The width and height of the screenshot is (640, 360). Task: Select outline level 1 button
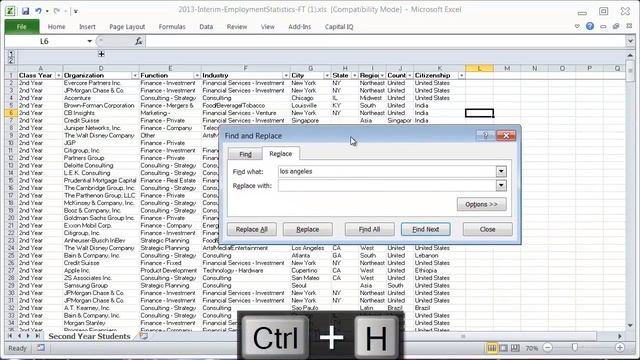tap(11, 53)
